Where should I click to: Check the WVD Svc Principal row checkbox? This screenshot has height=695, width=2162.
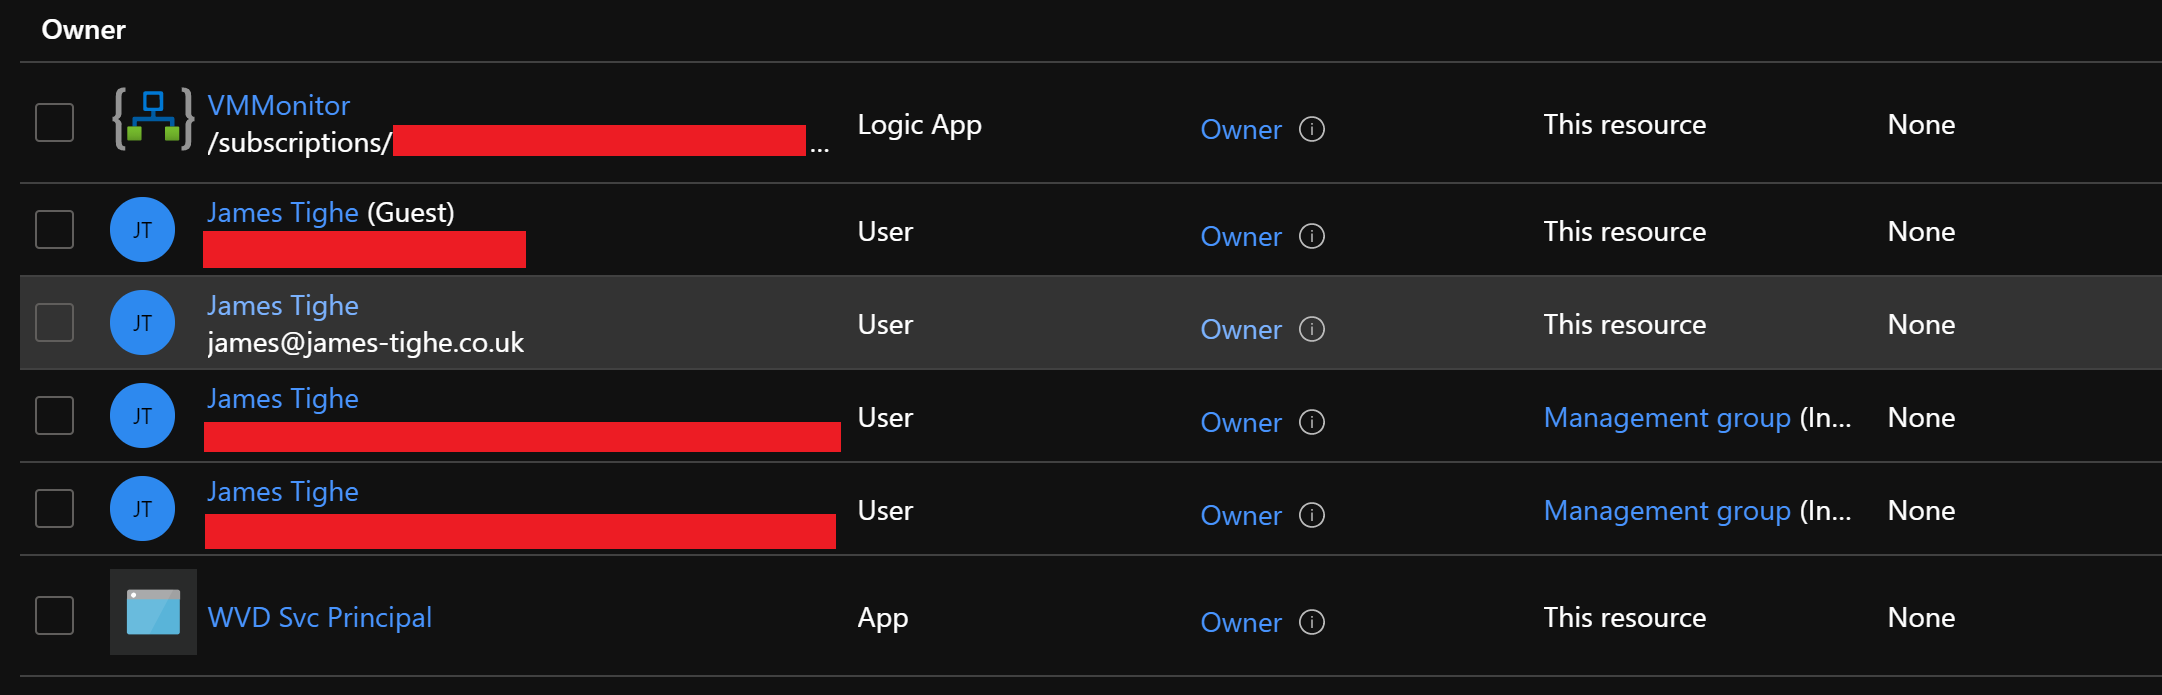pyautogui.click(x=55, y=615)
